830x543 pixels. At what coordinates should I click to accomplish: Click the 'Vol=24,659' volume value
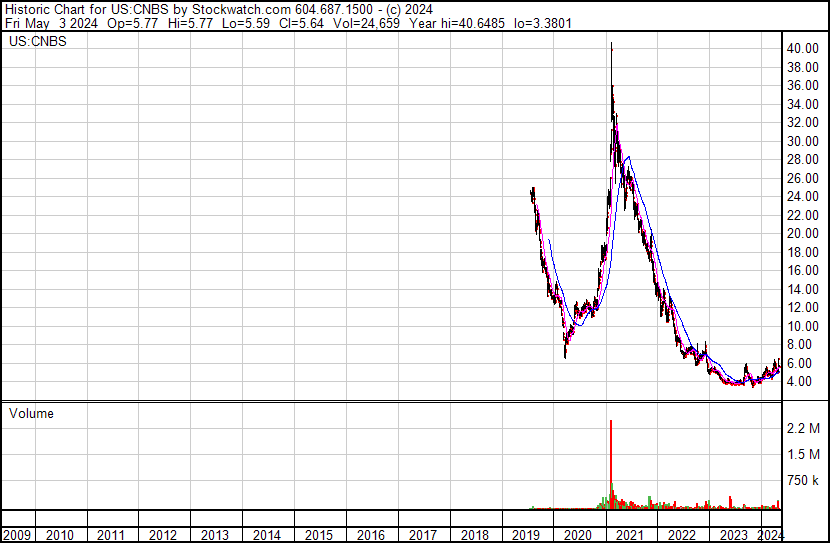(366, 23)
